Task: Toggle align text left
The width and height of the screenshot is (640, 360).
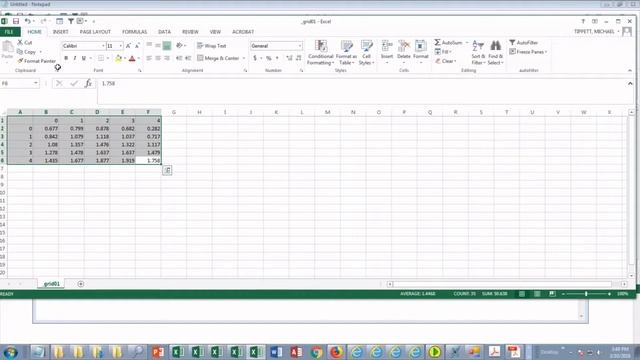Action: tap(149, 58)
